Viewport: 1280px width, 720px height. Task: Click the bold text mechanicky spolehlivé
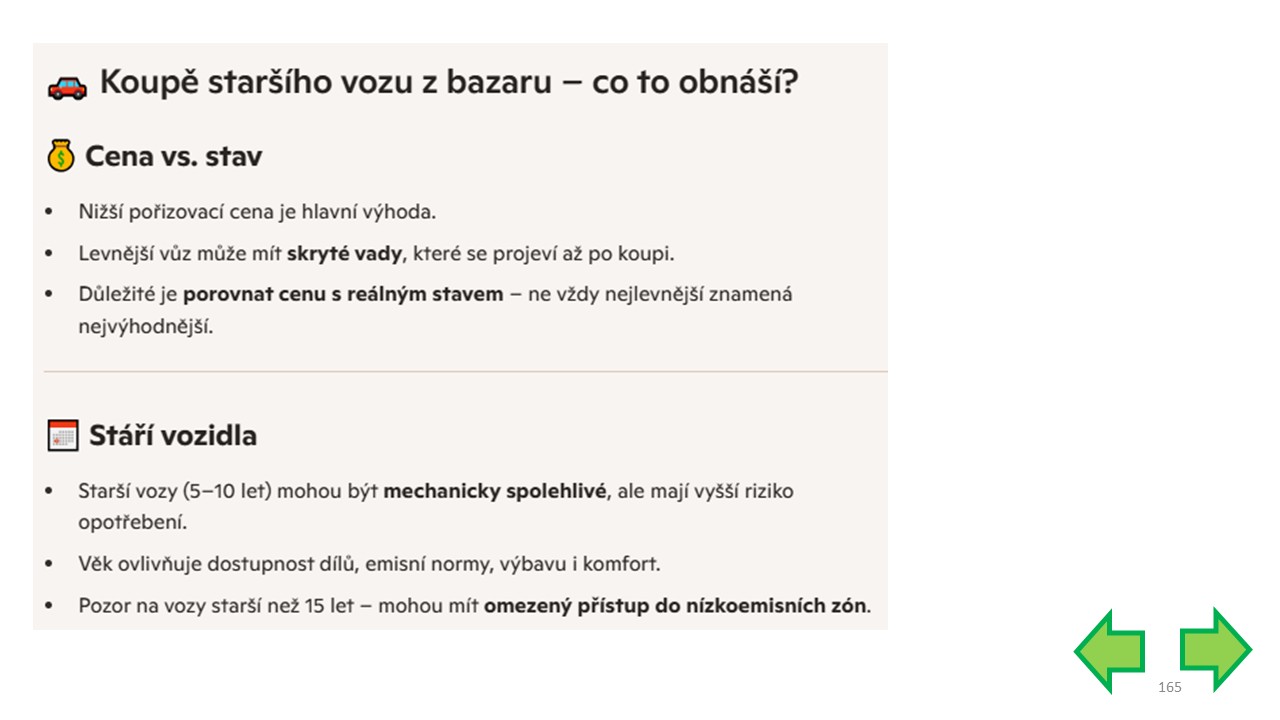click(495, 492)
